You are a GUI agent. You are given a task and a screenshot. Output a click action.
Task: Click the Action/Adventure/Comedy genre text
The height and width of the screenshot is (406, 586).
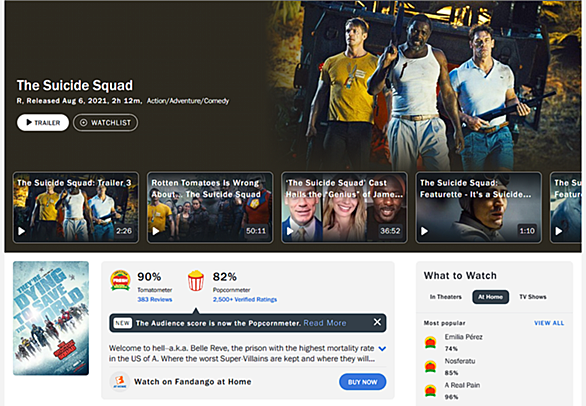coord(188,101)
